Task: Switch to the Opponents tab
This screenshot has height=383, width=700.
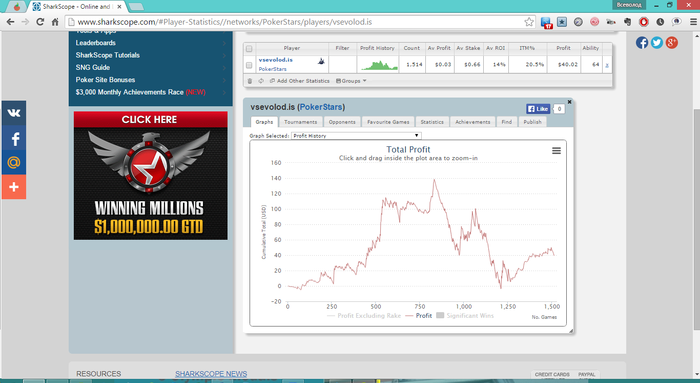Action: coord(342,122)
